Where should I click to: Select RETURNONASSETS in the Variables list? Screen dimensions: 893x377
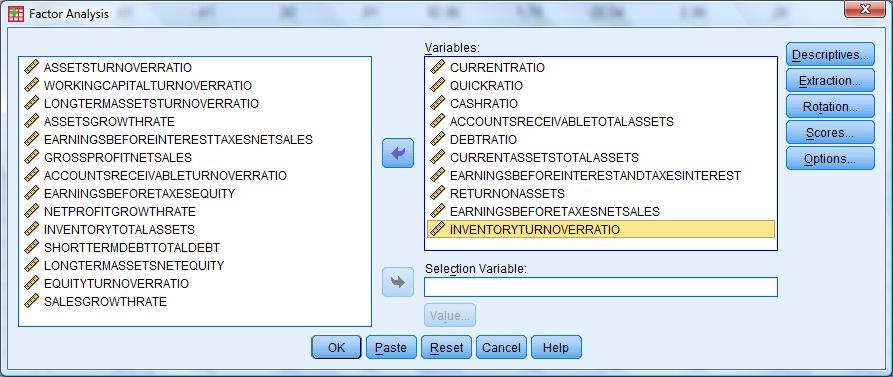507,193
